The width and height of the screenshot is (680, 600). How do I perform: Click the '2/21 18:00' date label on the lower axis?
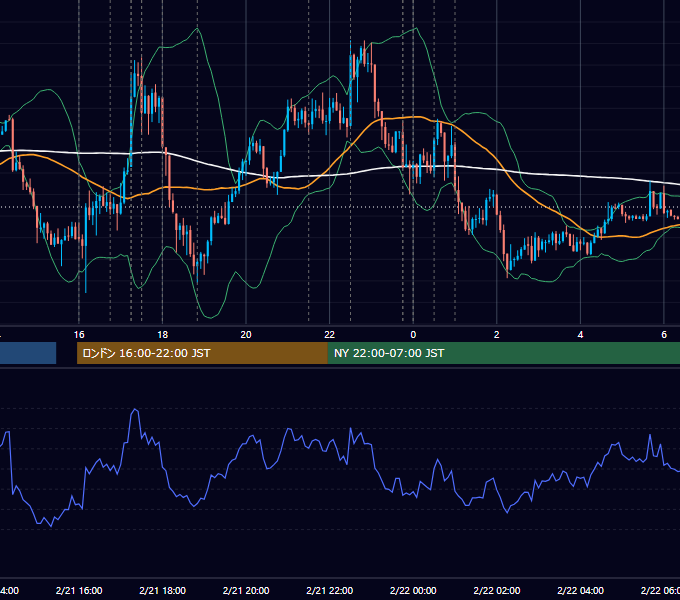(163, 590)
